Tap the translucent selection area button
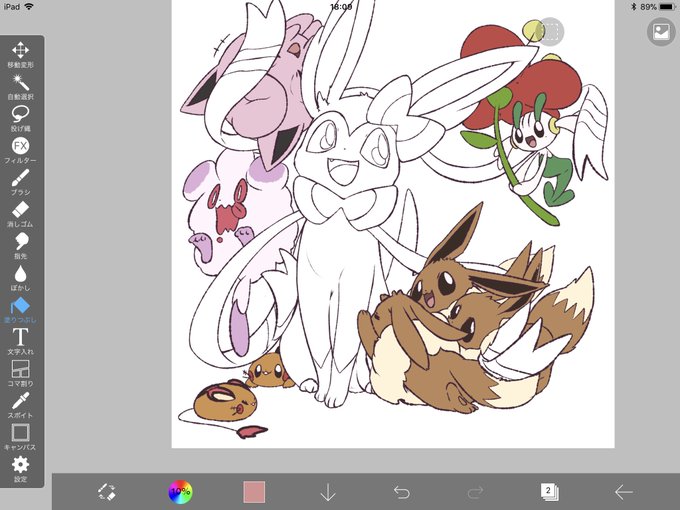Image resolution: width=680 pixels, height=510 pixels. point(550,32)
